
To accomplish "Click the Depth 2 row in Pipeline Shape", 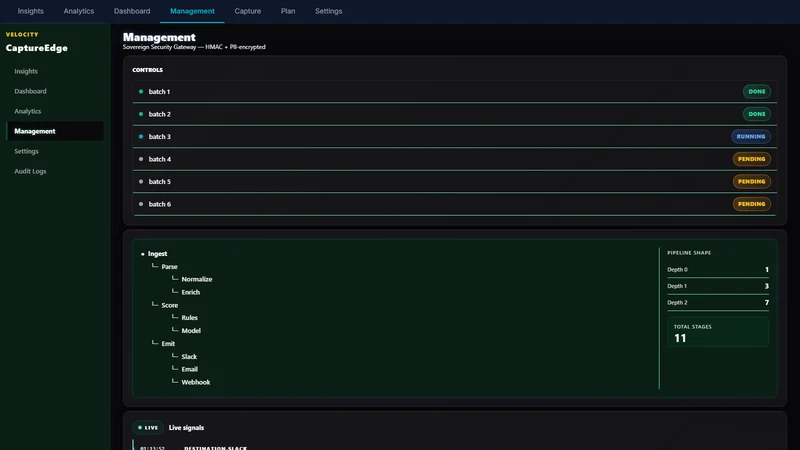I will pos(718,303).
